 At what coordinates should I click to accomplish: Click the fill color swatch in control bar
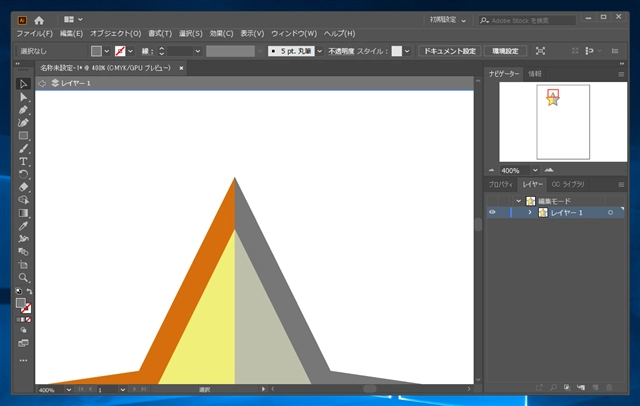tap(96, 51)
